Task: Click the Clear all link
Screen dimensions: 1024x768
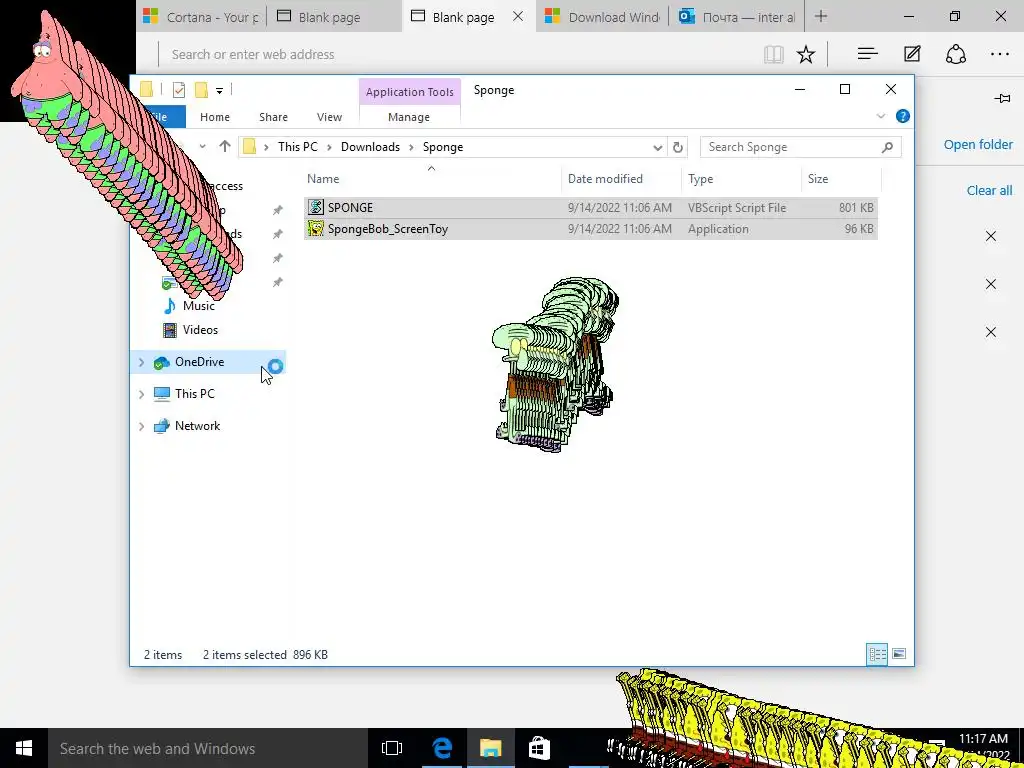Action: pos(989,190)
